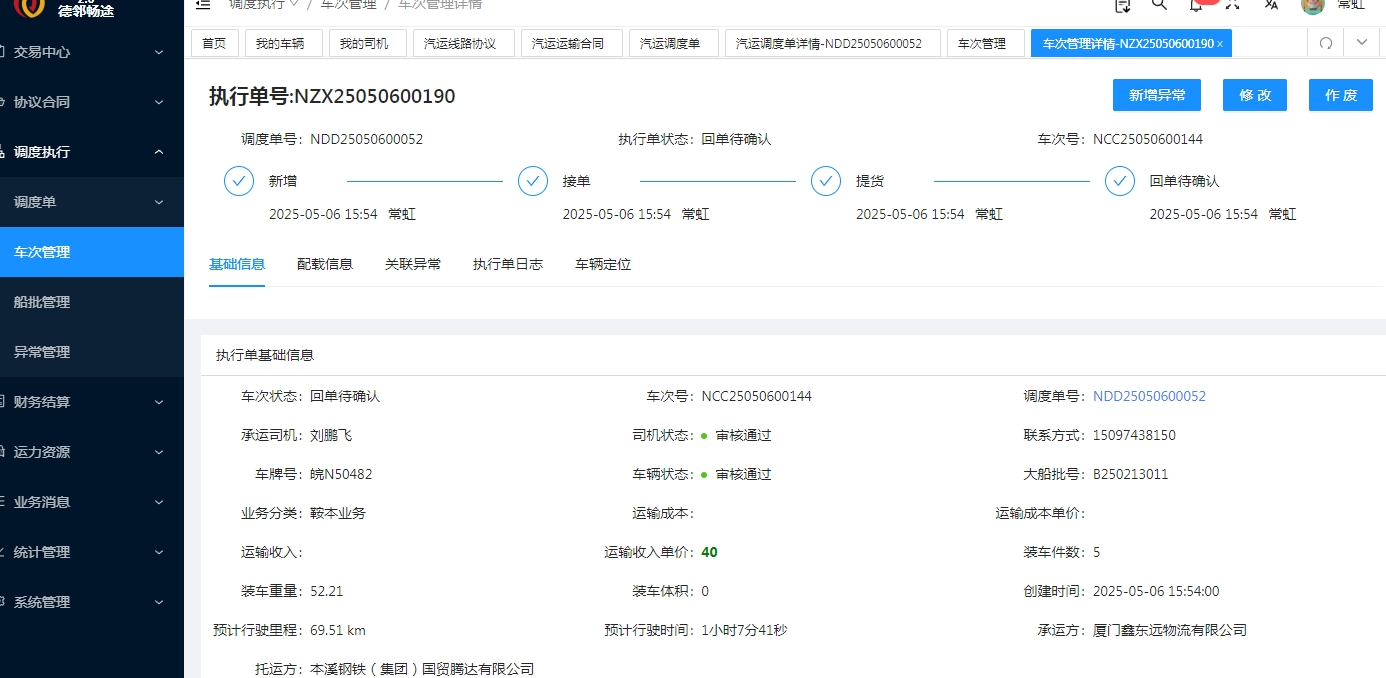Click the check circle icon for 提货 step

click(x=826, y=181)
